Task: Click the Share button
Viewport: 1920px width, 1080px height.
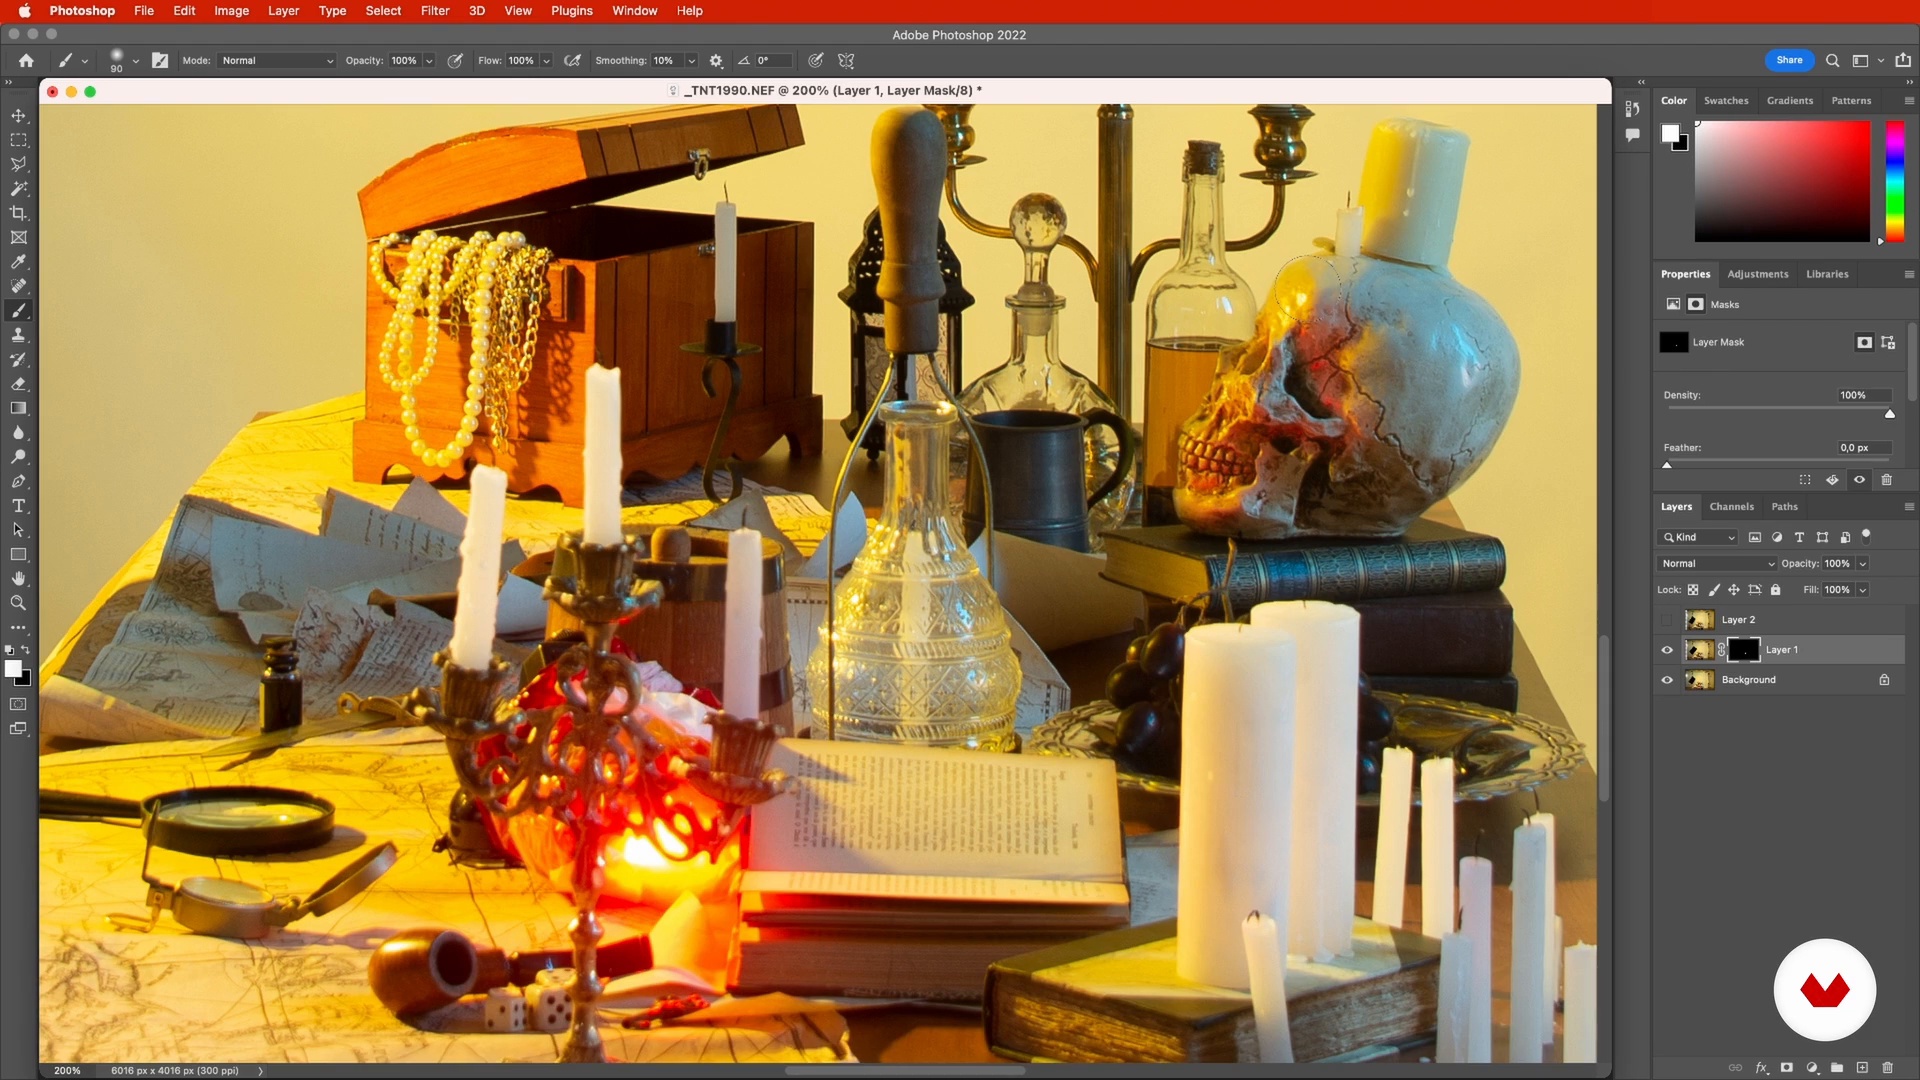Action: [1789, 60]
